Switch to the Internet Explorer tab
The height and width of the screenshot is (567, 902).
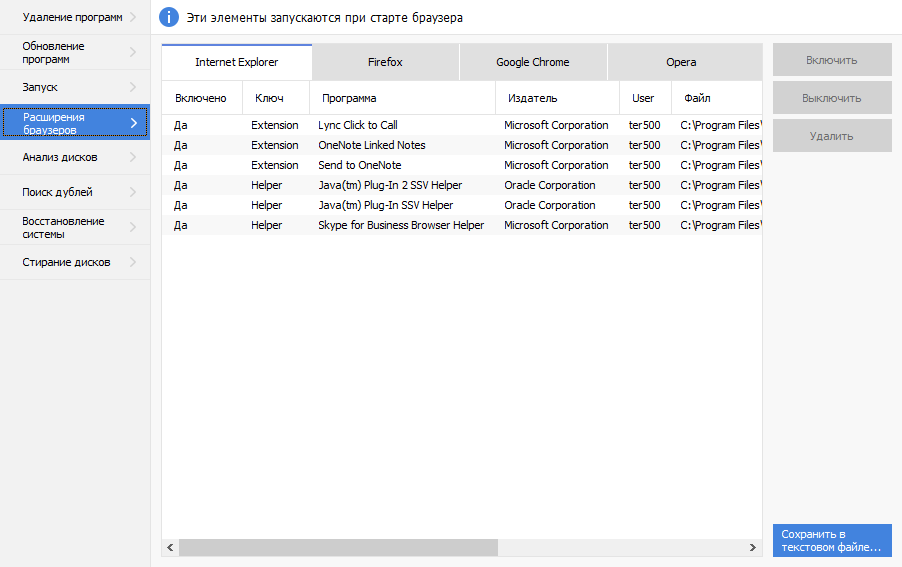coord(236,62)
